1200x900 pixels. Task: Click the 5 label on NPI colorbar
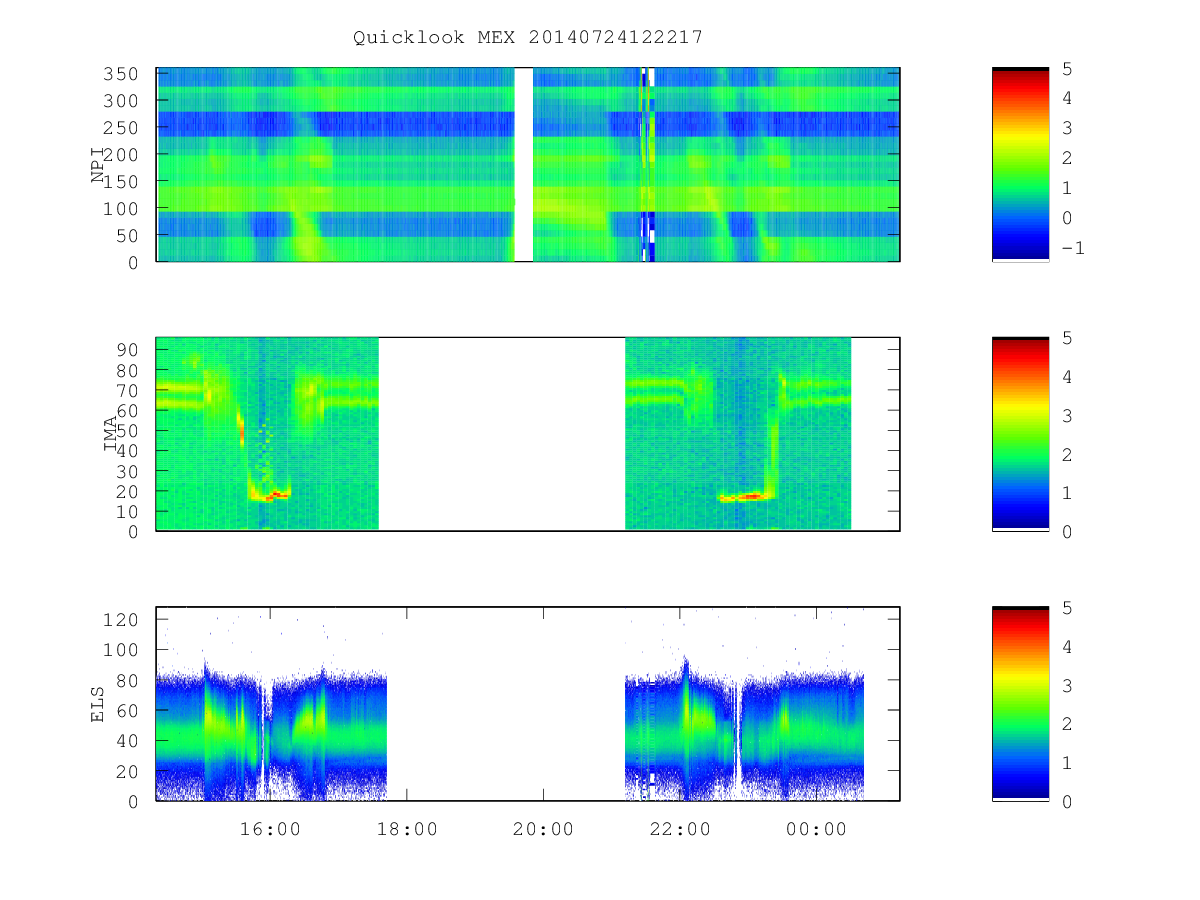pos(1065,67)
